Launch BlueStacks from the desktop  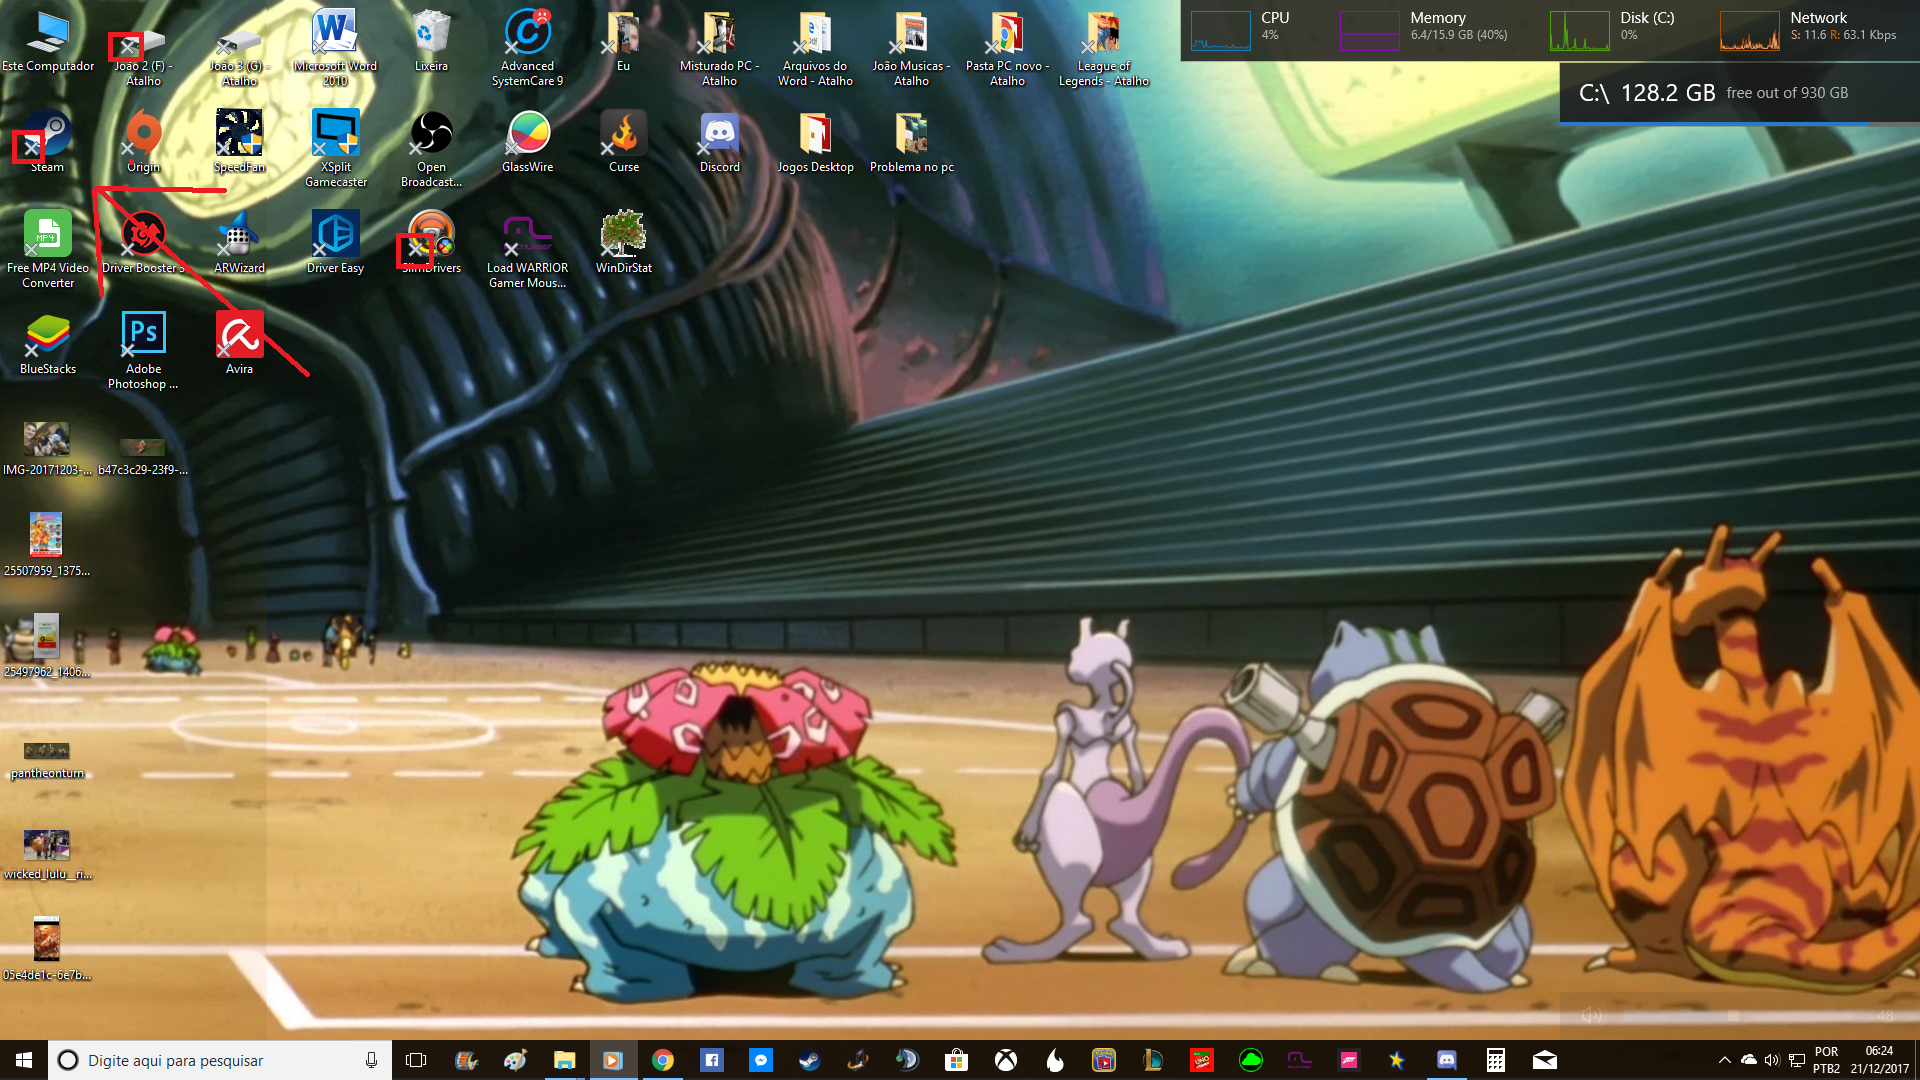tap(47, 344)
